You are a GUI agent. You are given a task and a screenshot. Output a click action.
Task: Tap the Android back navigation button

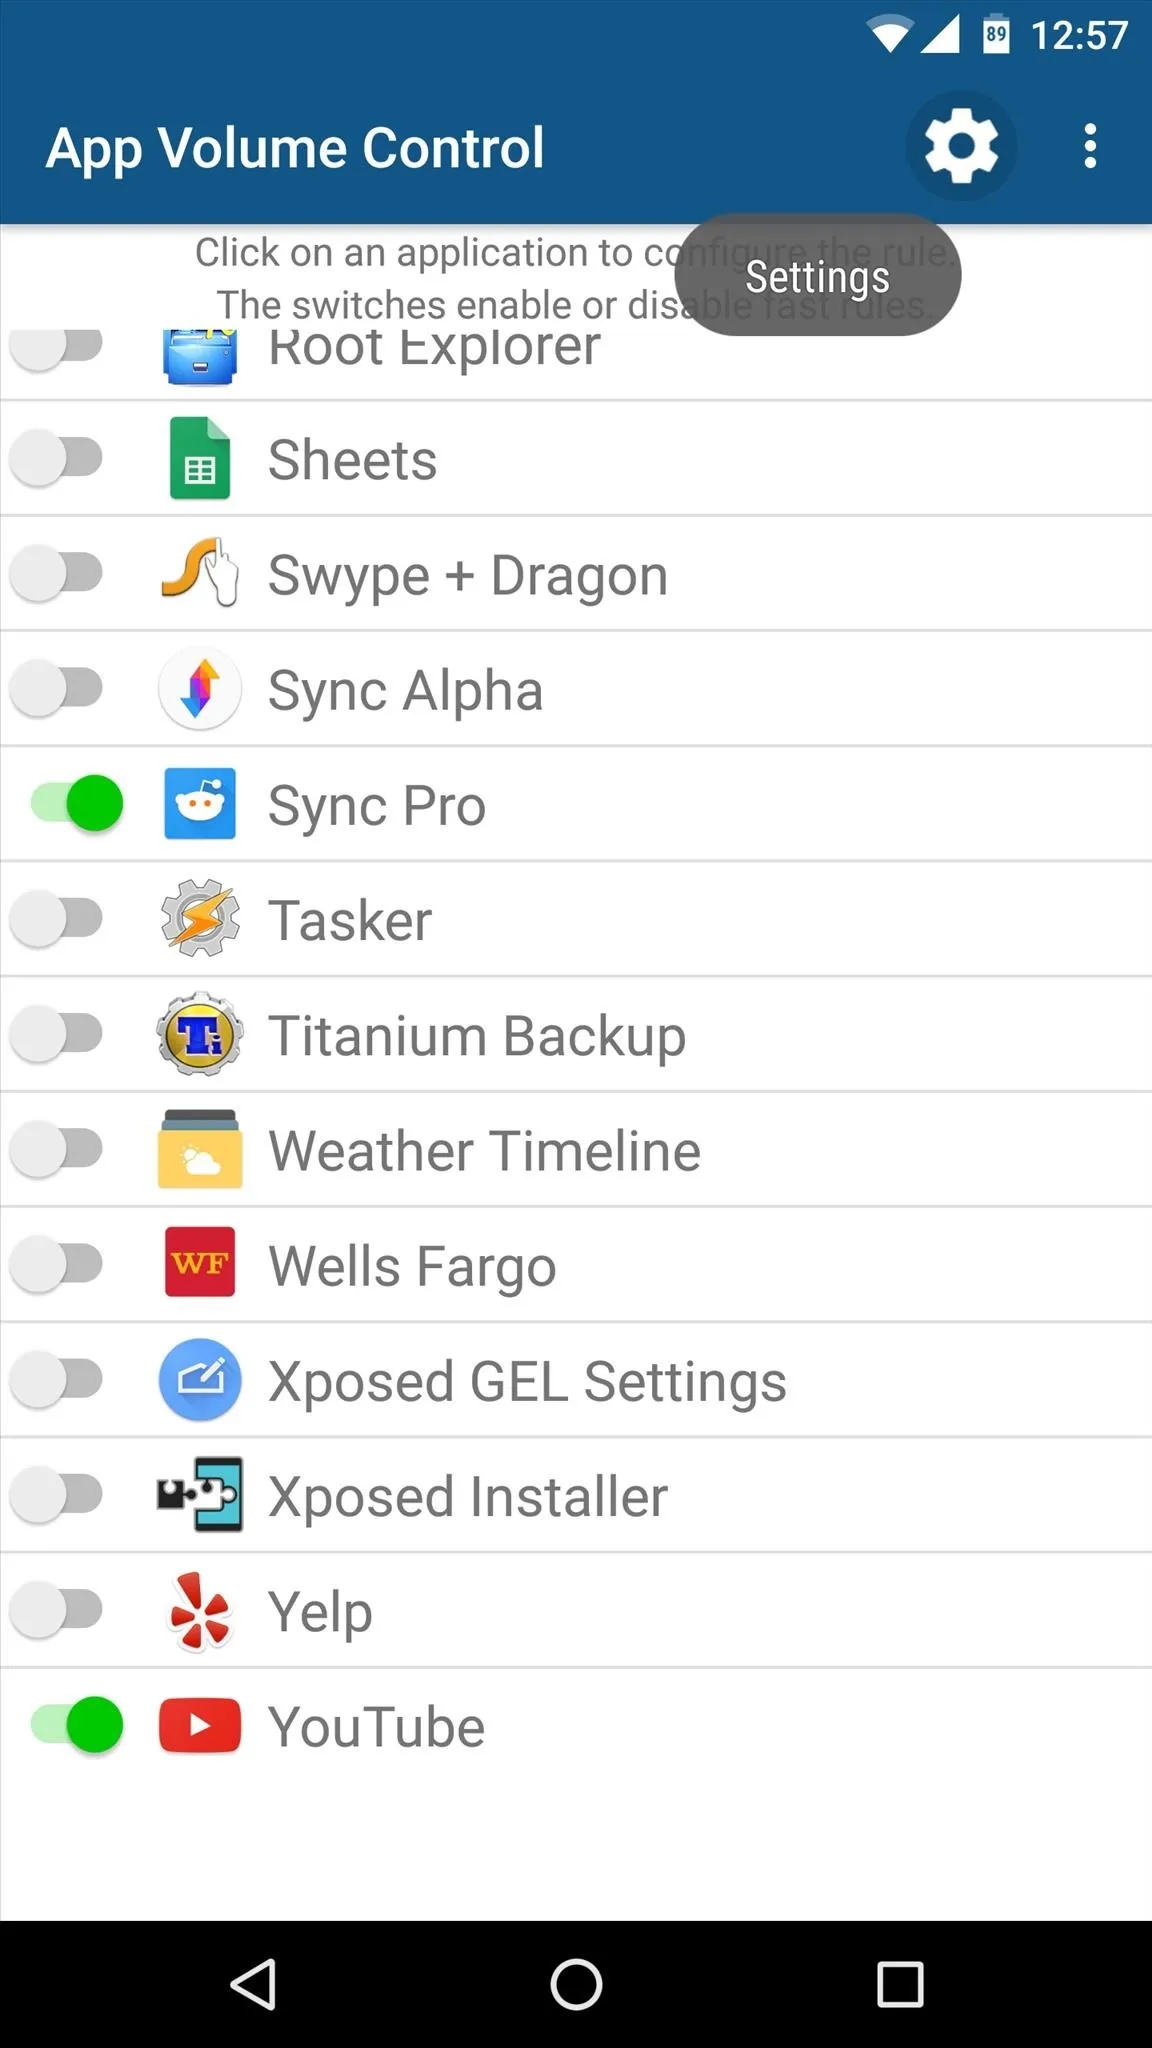tap(253, 1984)
